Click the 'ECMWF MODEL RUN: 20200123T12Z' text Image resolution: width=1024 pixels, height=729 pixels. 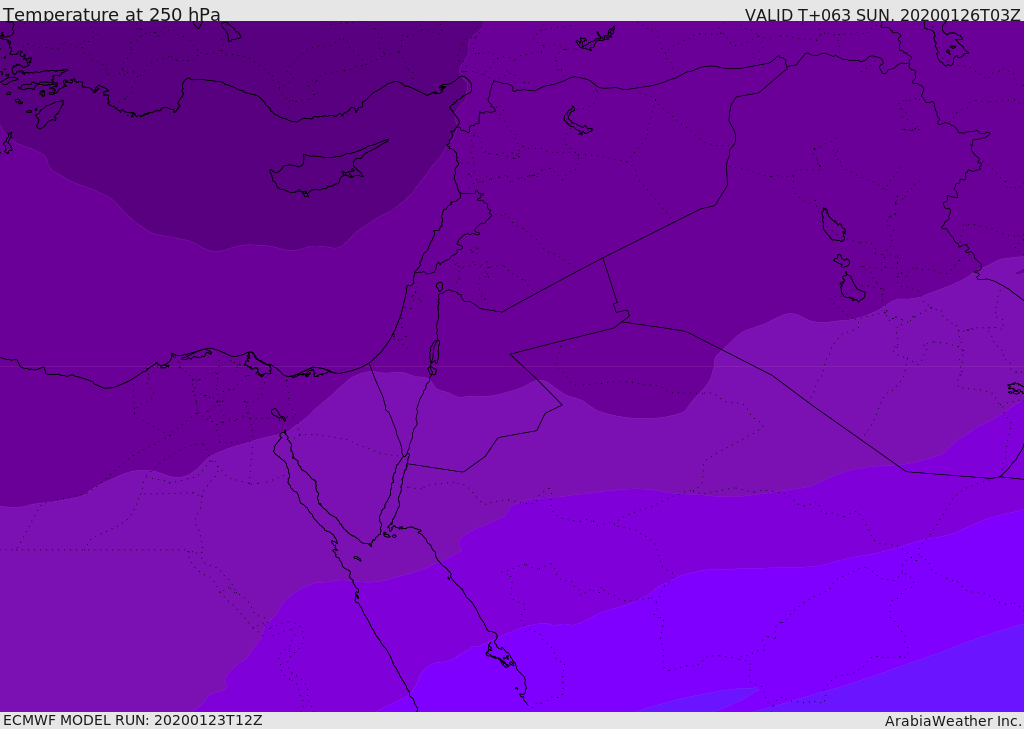(x=133, y=720)
